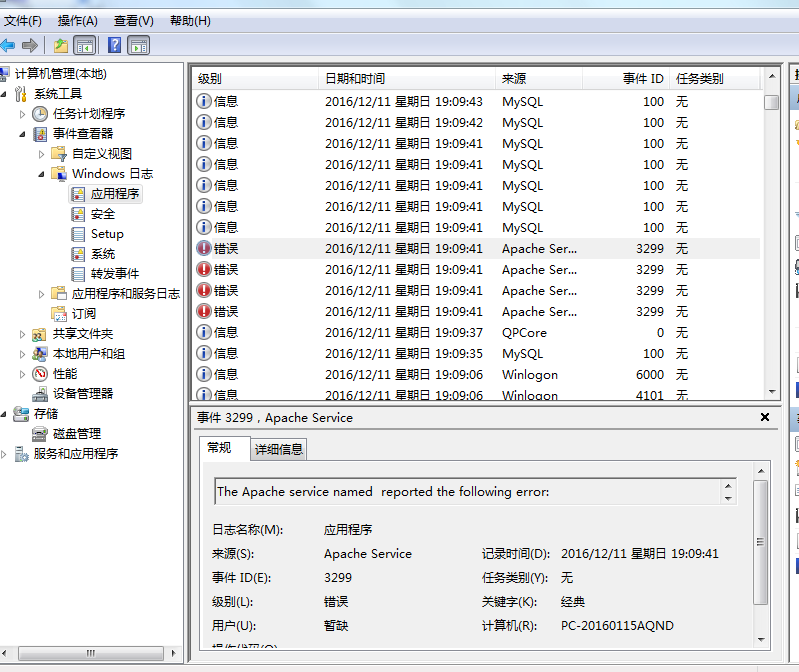
Task: Expand the 本地用户和组 node
Action: (22, 354)
